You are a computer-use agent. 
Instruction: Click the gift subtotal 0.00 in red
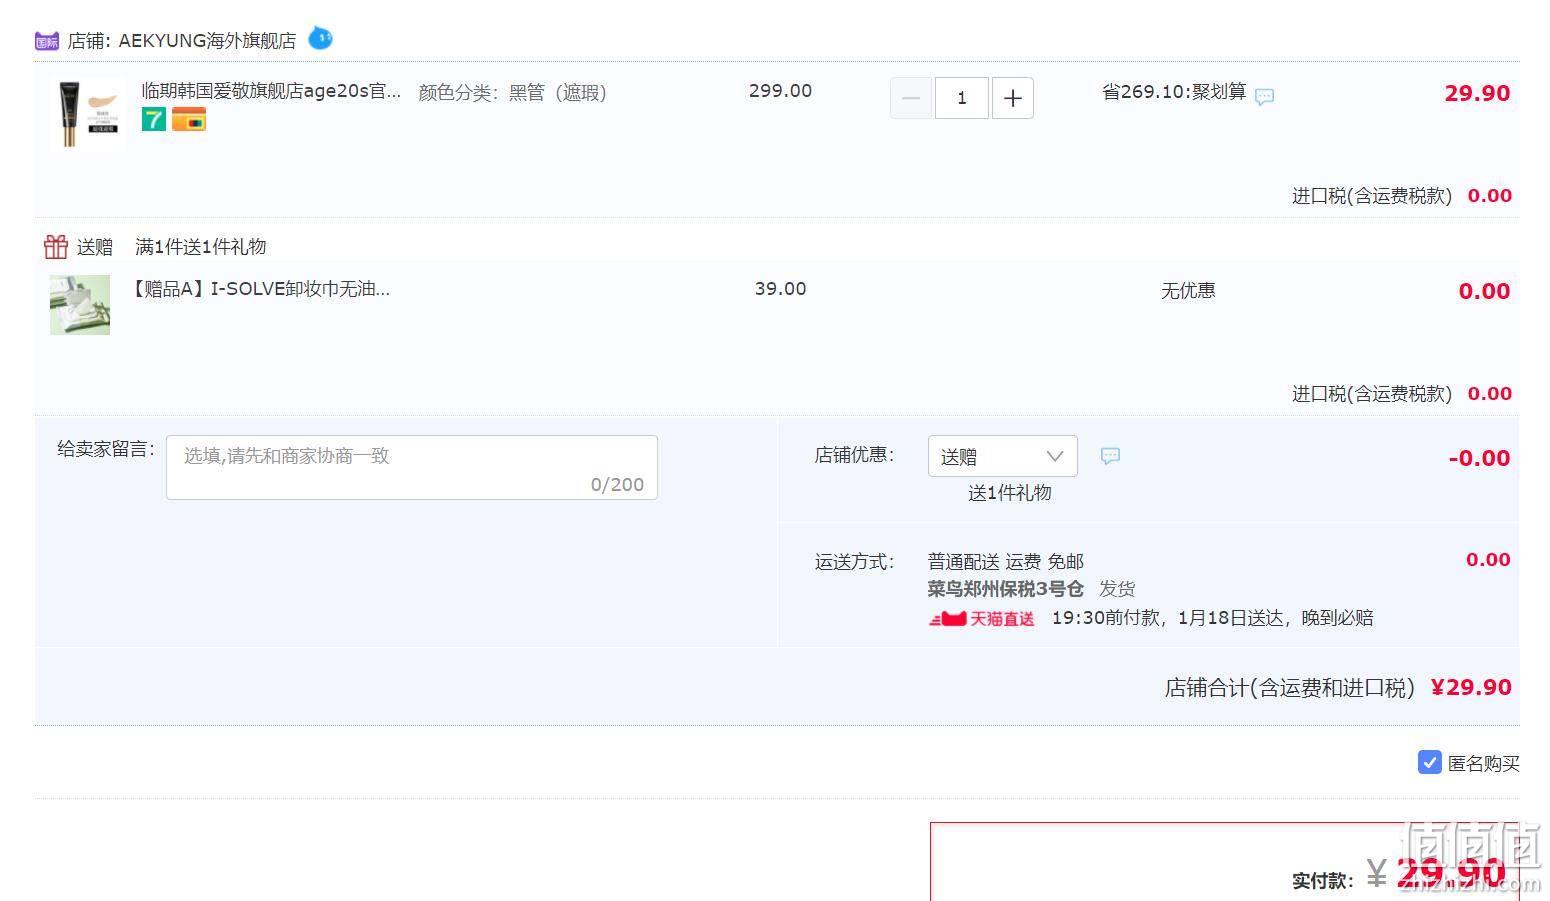(1484, 291)
